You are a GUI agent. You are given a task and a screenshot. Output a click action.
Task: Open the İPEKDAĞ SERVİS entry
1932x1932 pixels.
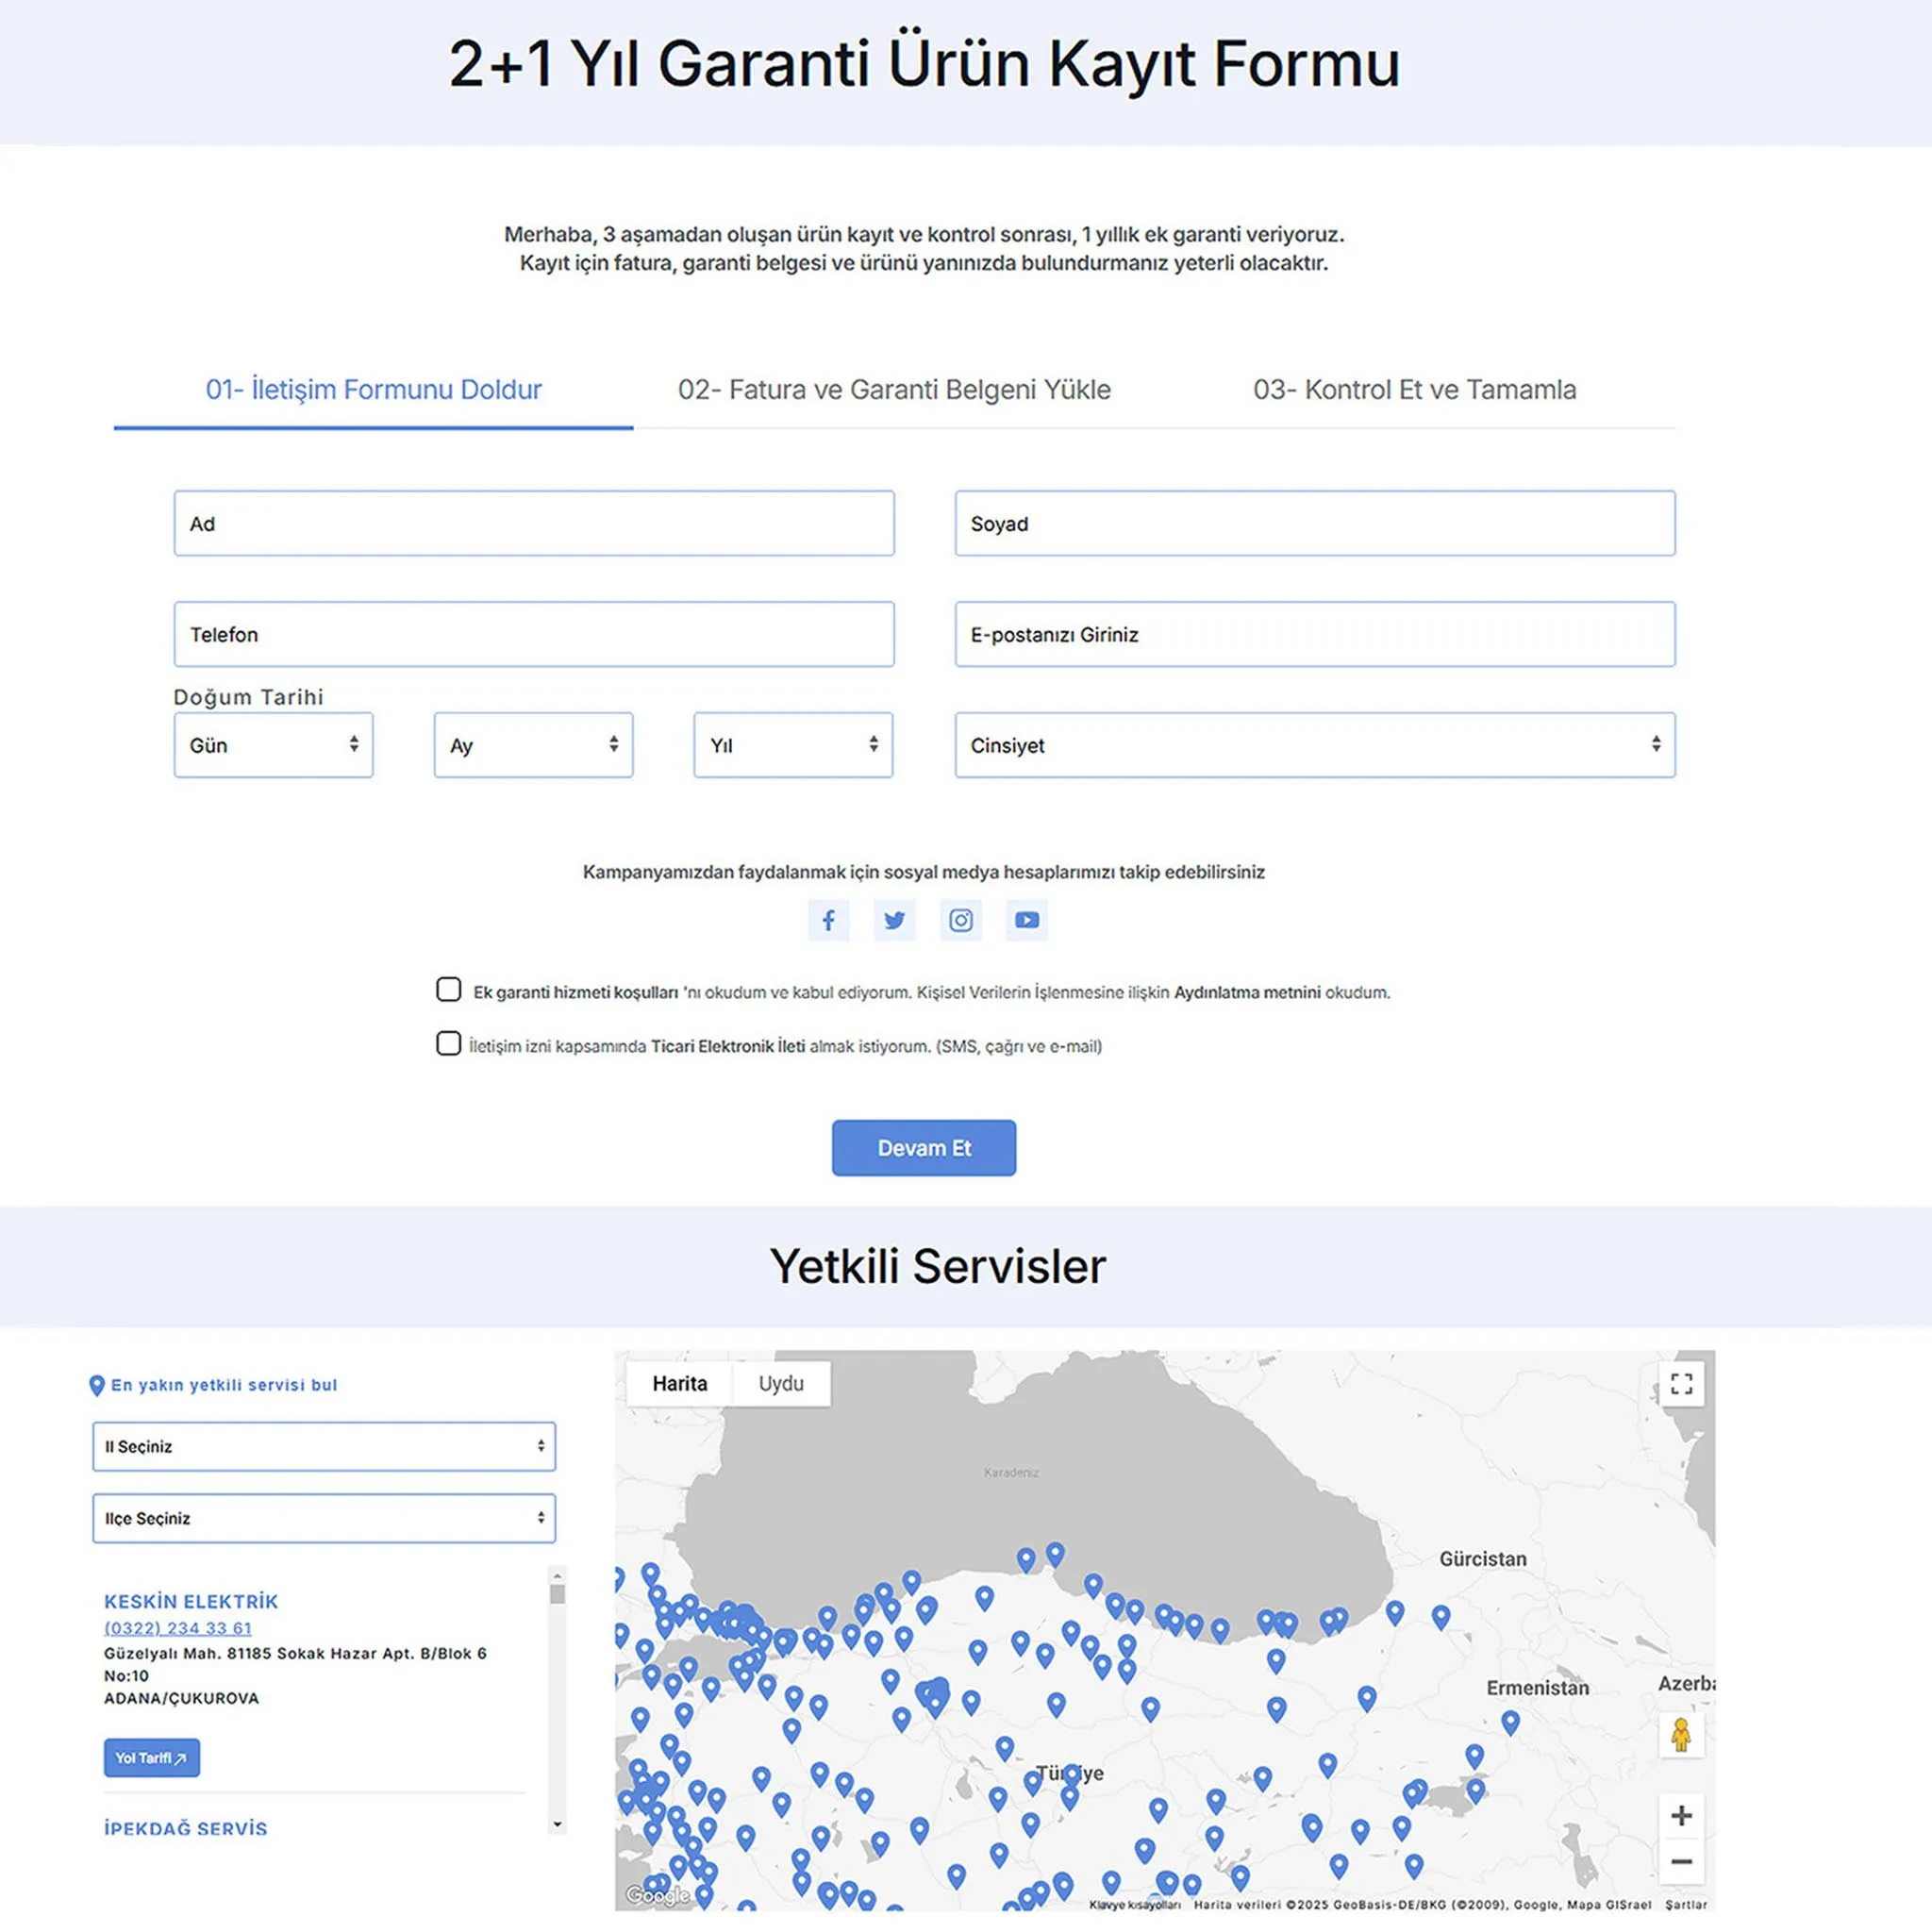[186, 1829]
